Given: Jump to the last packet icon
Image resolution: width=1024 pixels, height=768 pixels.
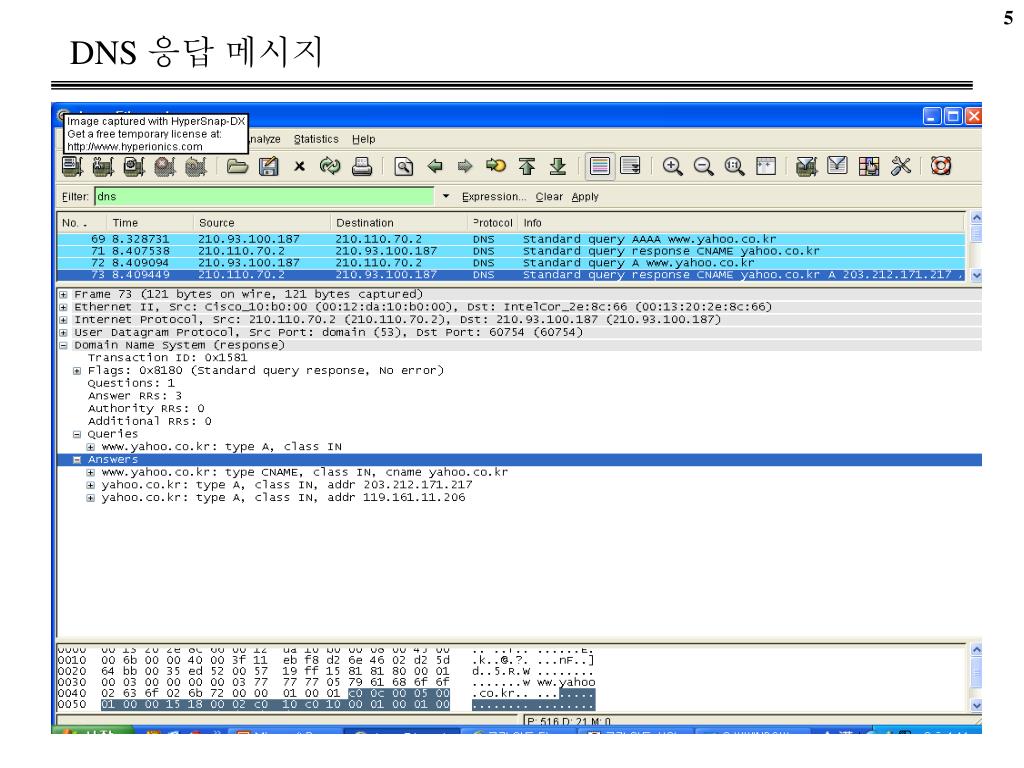Looking at the screenshot, I should click(557, 167).
